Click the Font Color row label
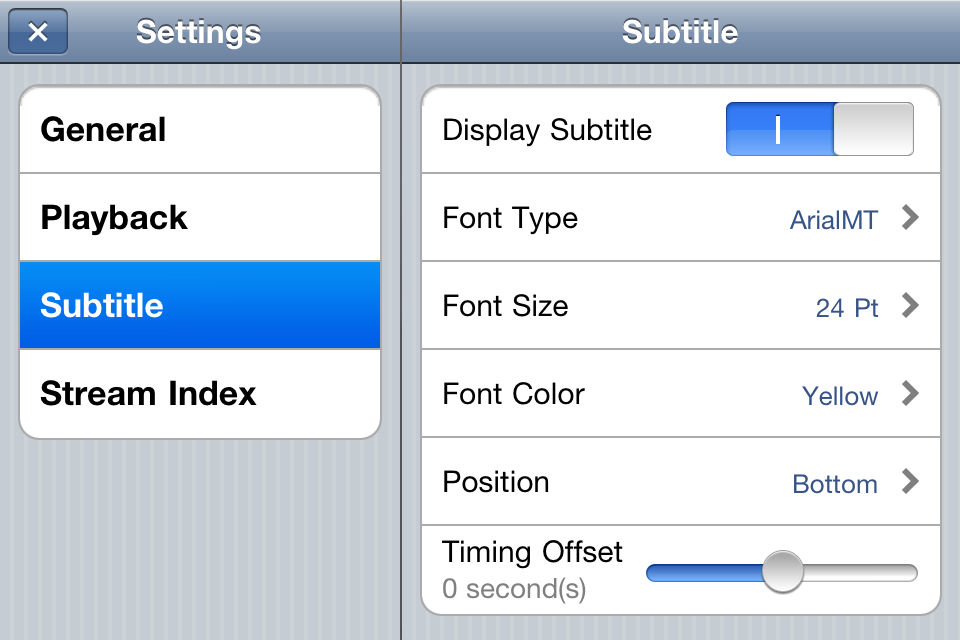 [x=513, y=394]
